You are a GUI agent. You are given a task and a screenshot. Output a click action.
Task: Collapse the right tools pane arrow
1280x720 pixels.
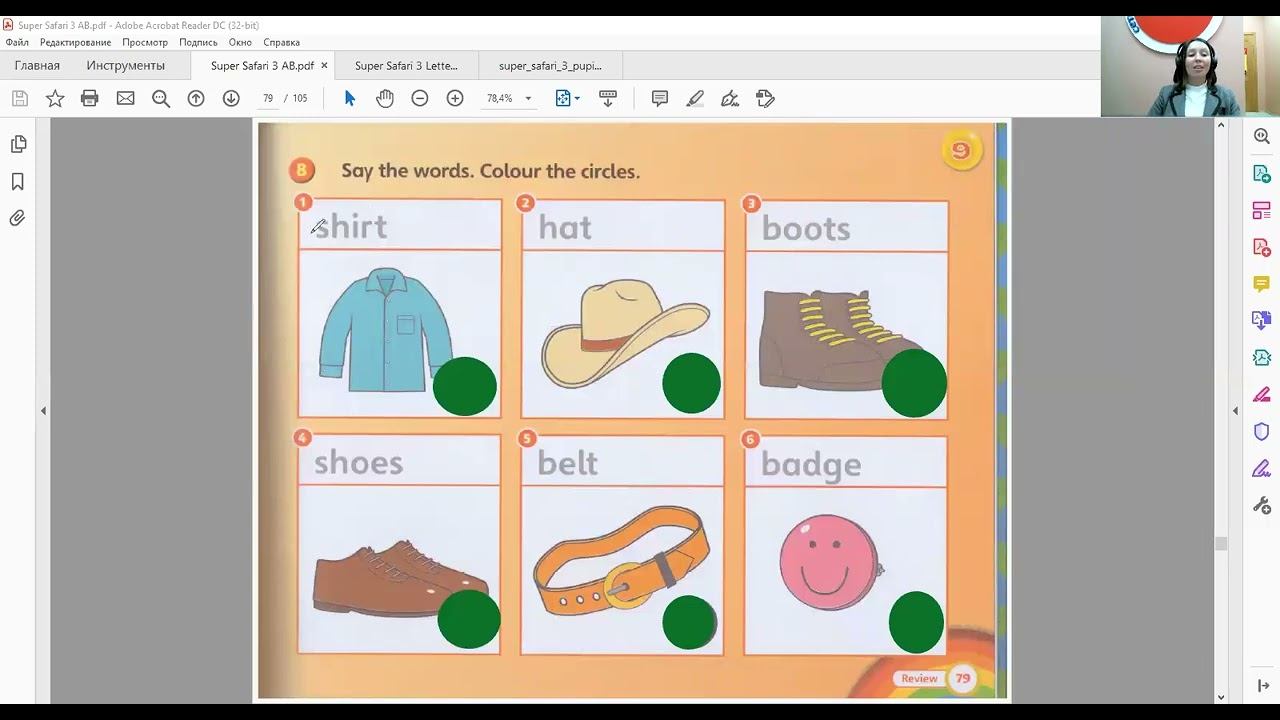(x=1235, y=411)
